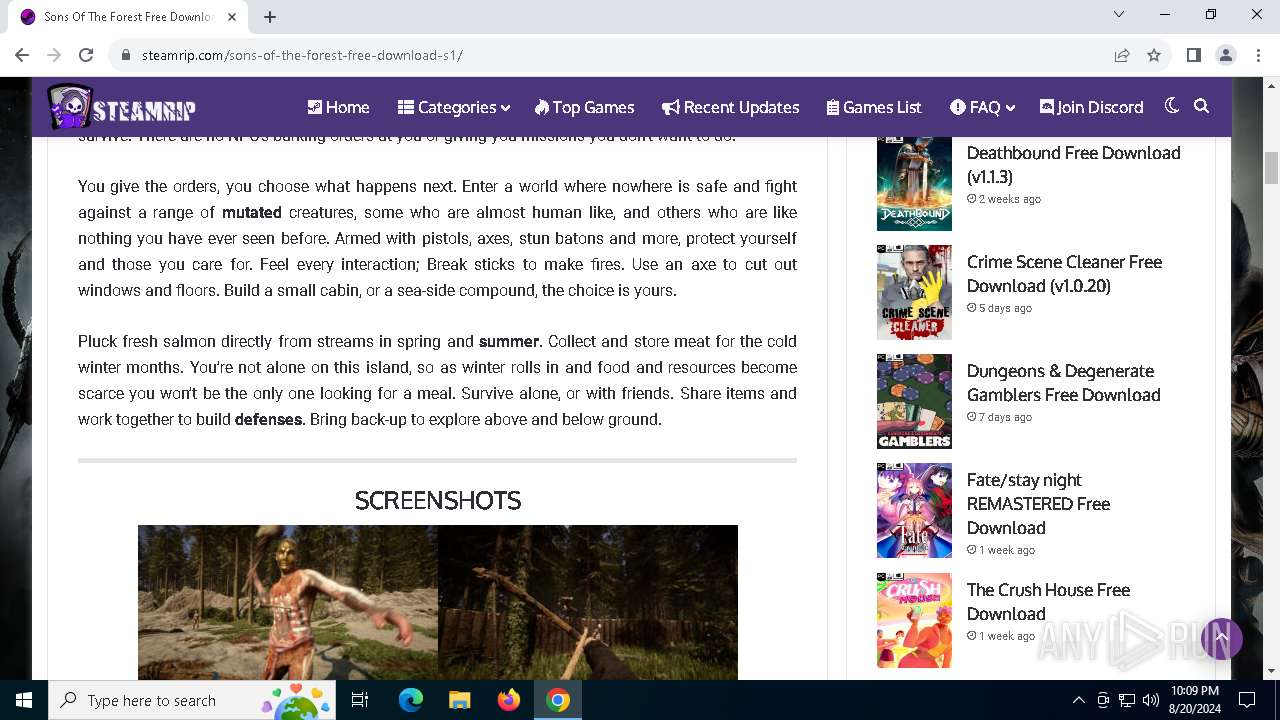Click page scrollbar thumb
The image size is (1280, 720).
[x=1271, y=168]
